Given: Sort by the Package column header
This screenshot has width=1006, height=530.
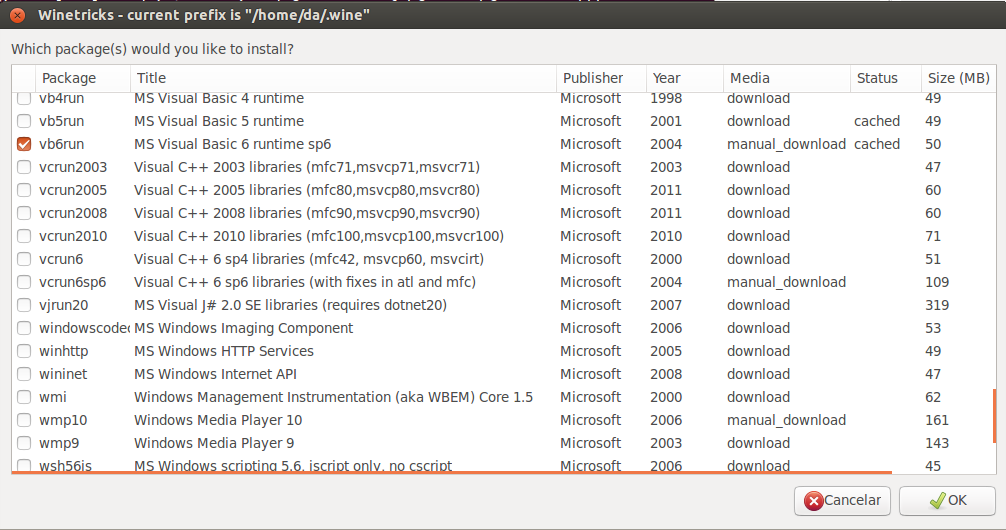Looking at the screenshot, I should coord(83,78).
